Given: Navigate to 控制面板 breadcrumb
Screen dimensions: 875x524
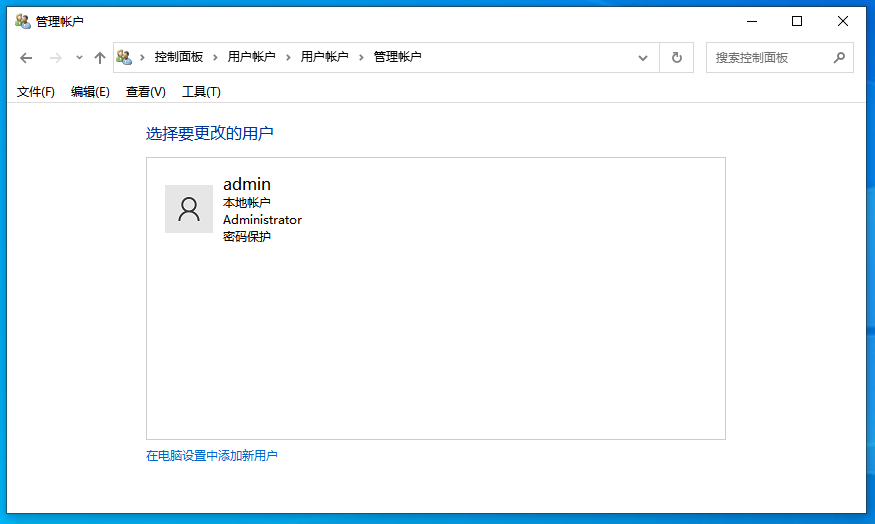Looking at the screenshot, I should (179, 58).
